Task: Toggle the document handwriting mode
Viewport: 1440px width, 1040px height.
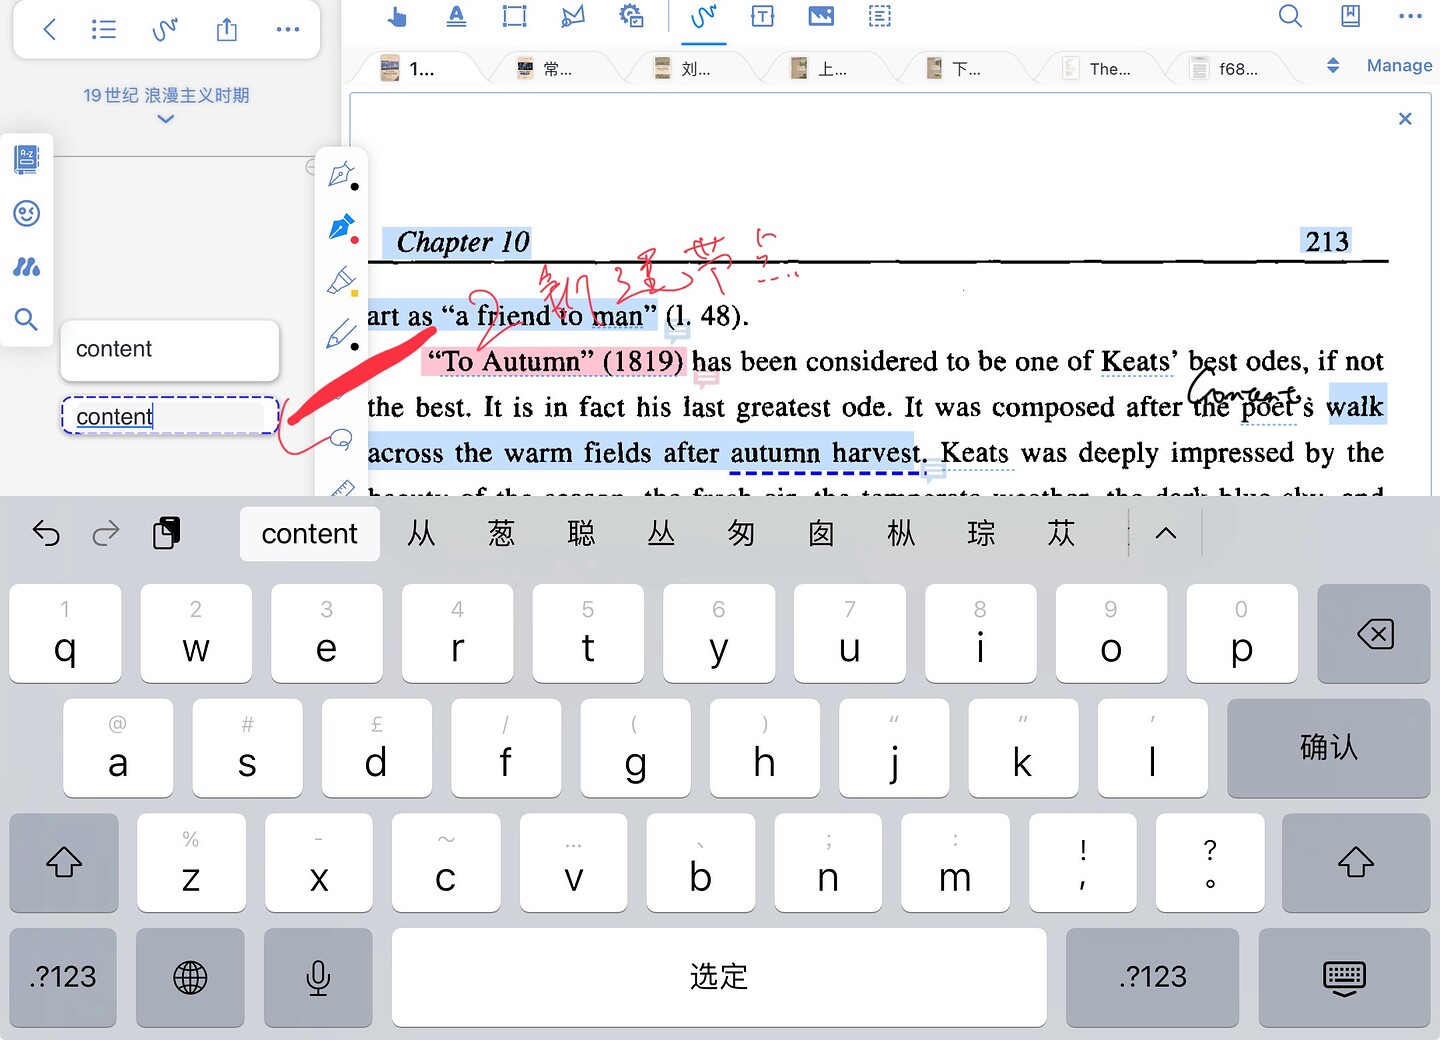Action: pos(704,16)
